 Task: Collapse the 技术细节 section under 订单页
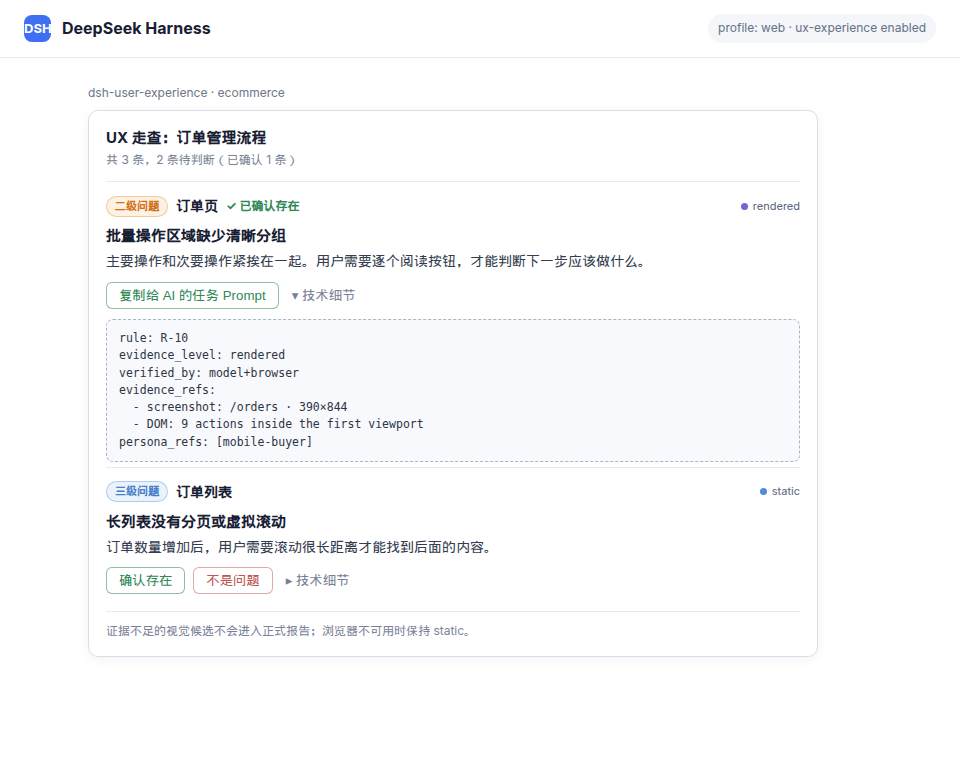click(323, 295)
